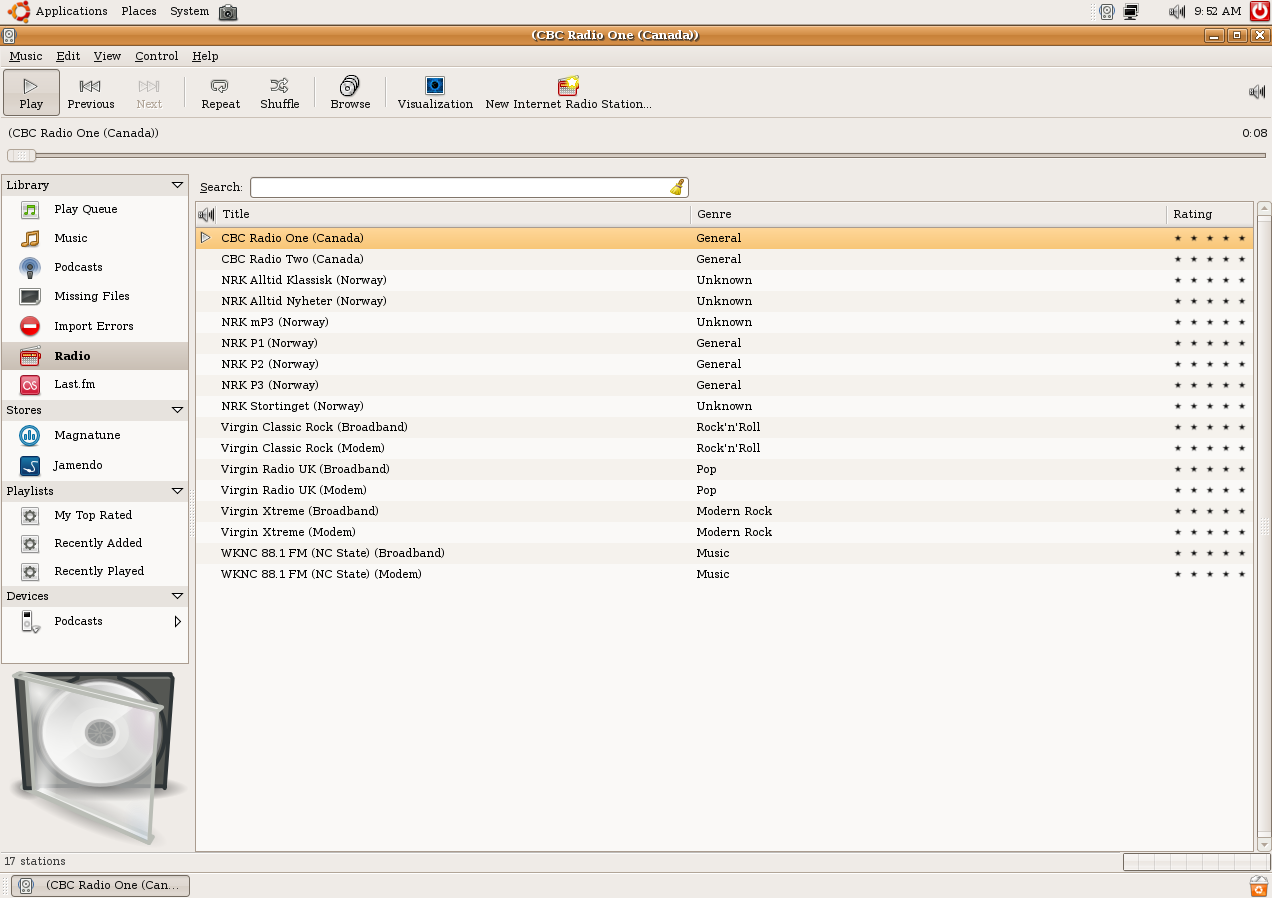Screen dimensions: 1272x898
Task: Select Virgin Radio UK (Modem) station
Action: coord(724,490)
